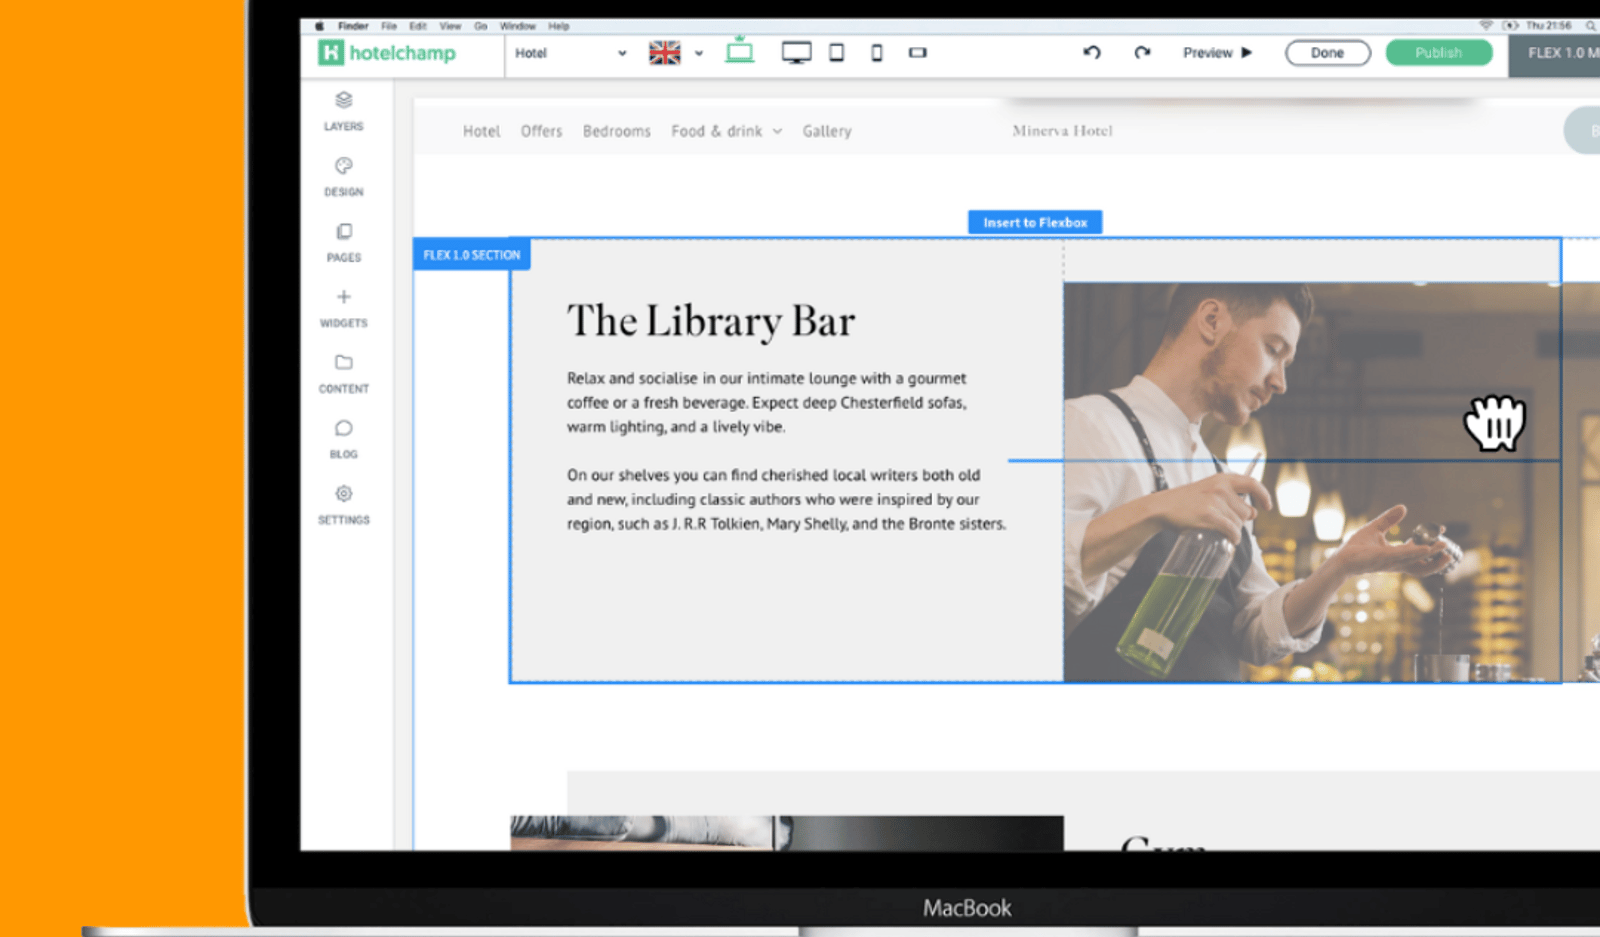Open the Layers panel icon
This screenshot has width=1600, height=937.
344,100
